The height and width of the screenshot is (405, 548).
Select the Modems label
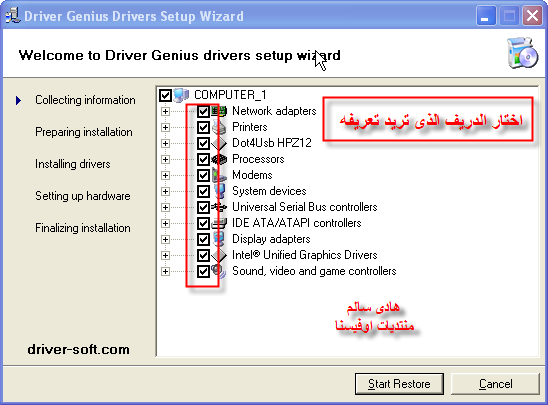coord(252,175)
